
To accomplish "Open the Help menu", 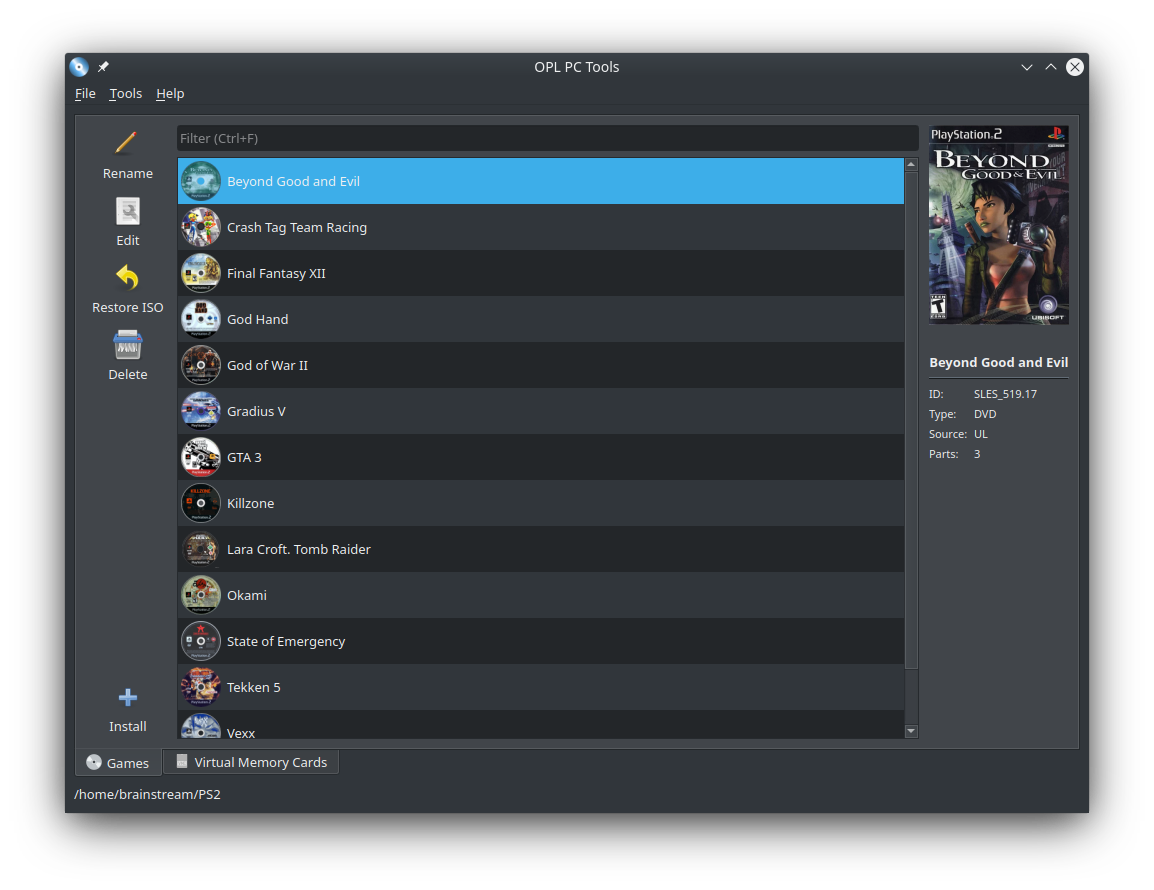I will [x=170, y=93].
